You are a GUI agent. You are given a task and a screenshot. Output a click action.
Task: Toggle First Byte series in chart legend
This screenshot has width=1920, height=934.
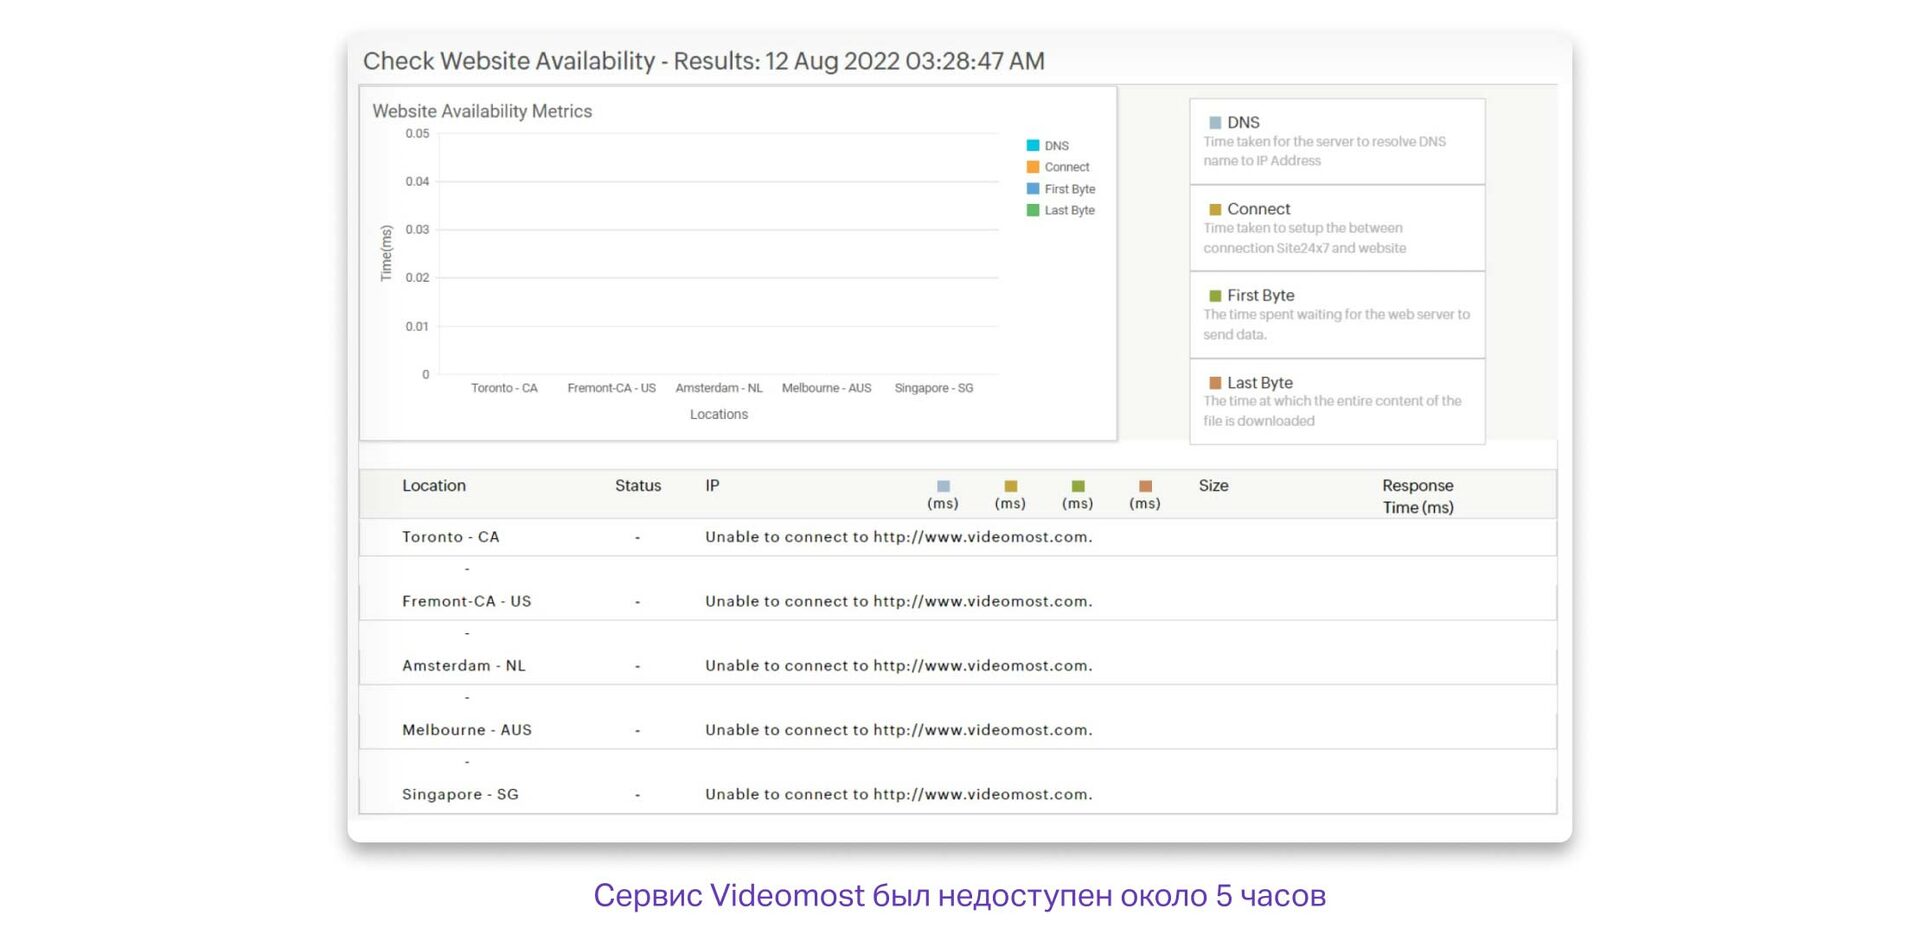(1060, 189)
